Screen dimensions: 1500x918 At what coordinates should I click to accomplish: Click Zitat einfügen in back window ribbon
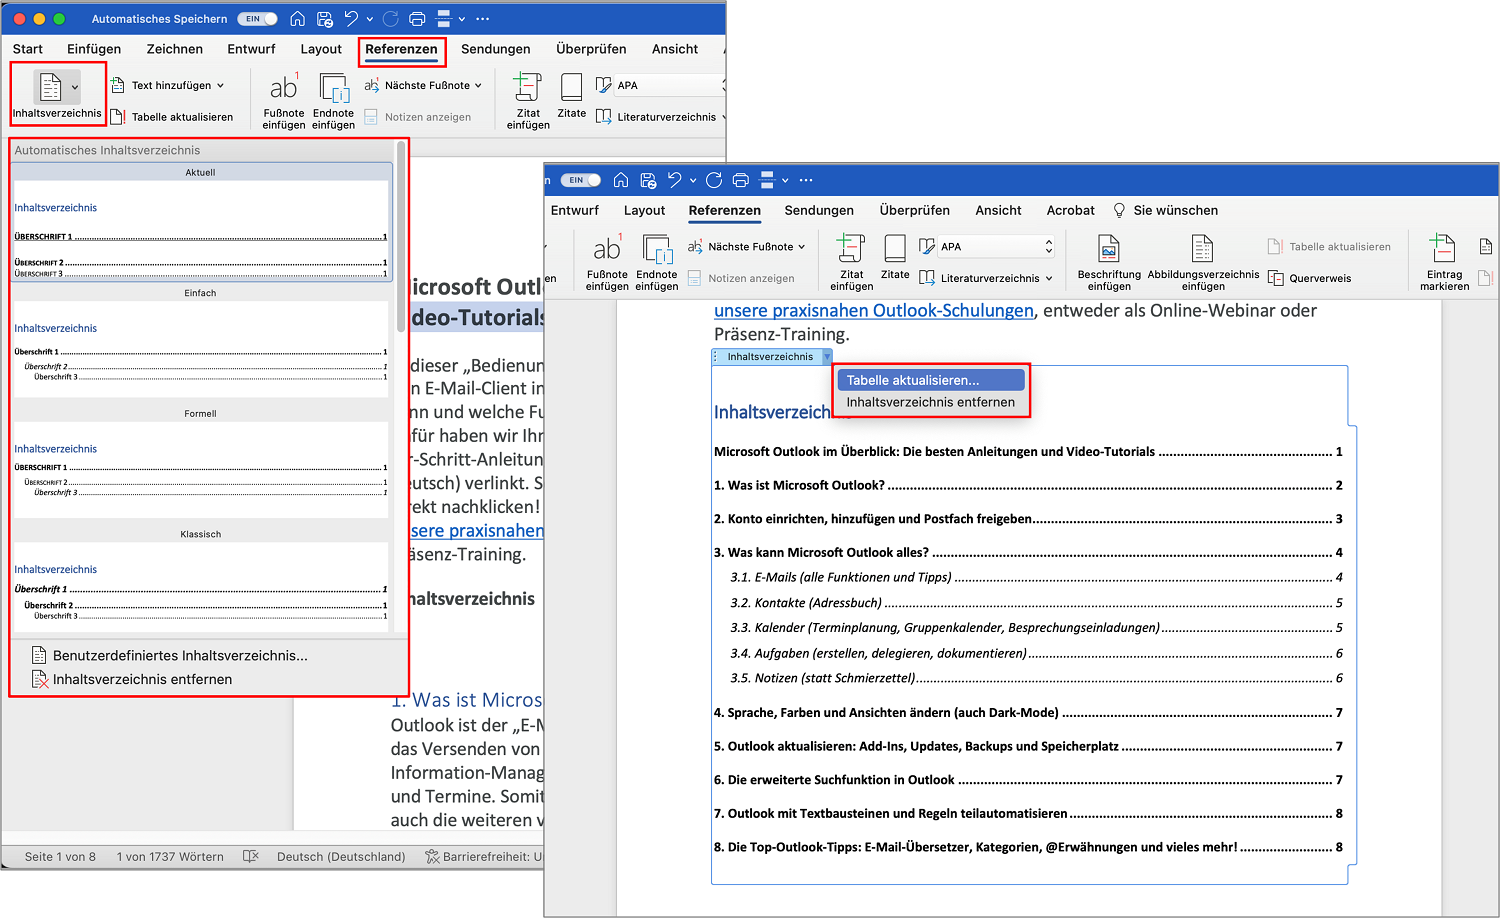[x=528, y=102]
